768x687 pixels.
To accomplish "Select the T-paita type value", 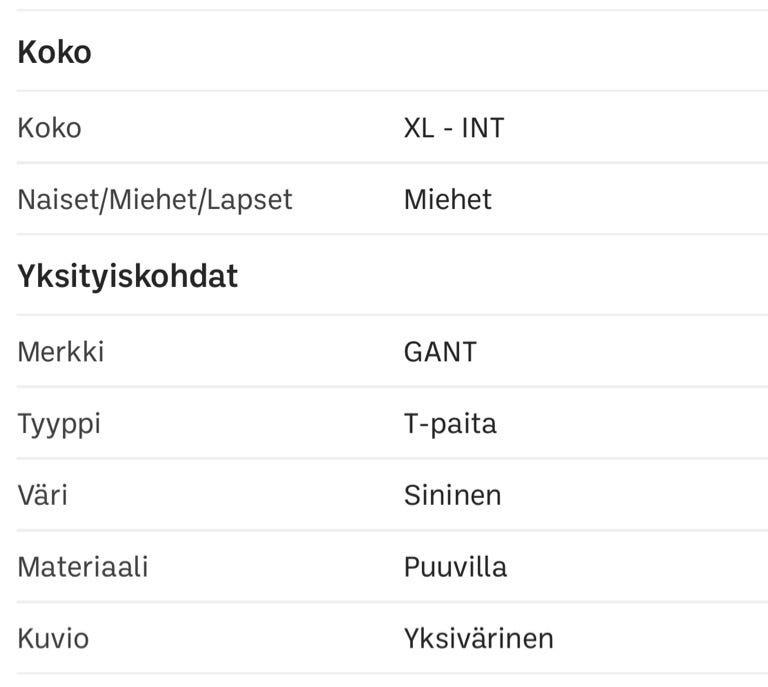I will 450,424.
